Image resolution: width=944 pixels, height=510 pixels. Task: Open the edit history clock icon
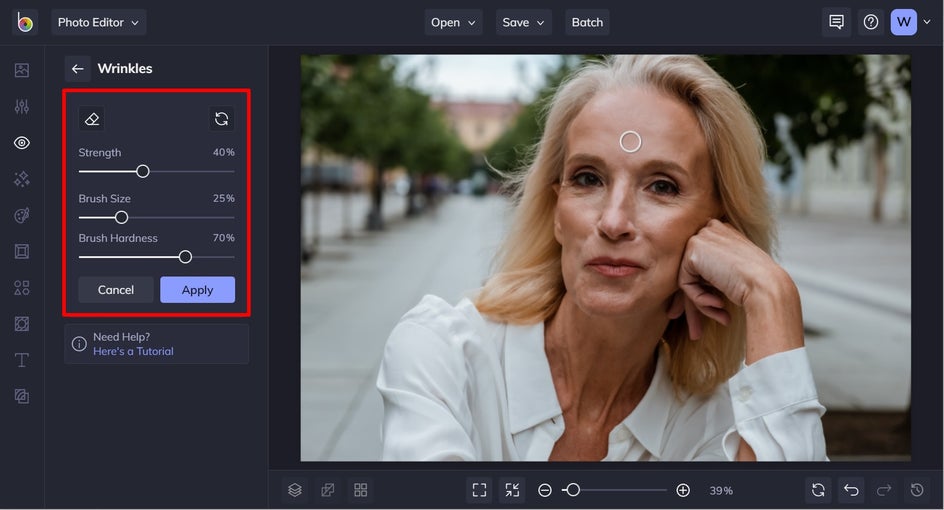917,490
